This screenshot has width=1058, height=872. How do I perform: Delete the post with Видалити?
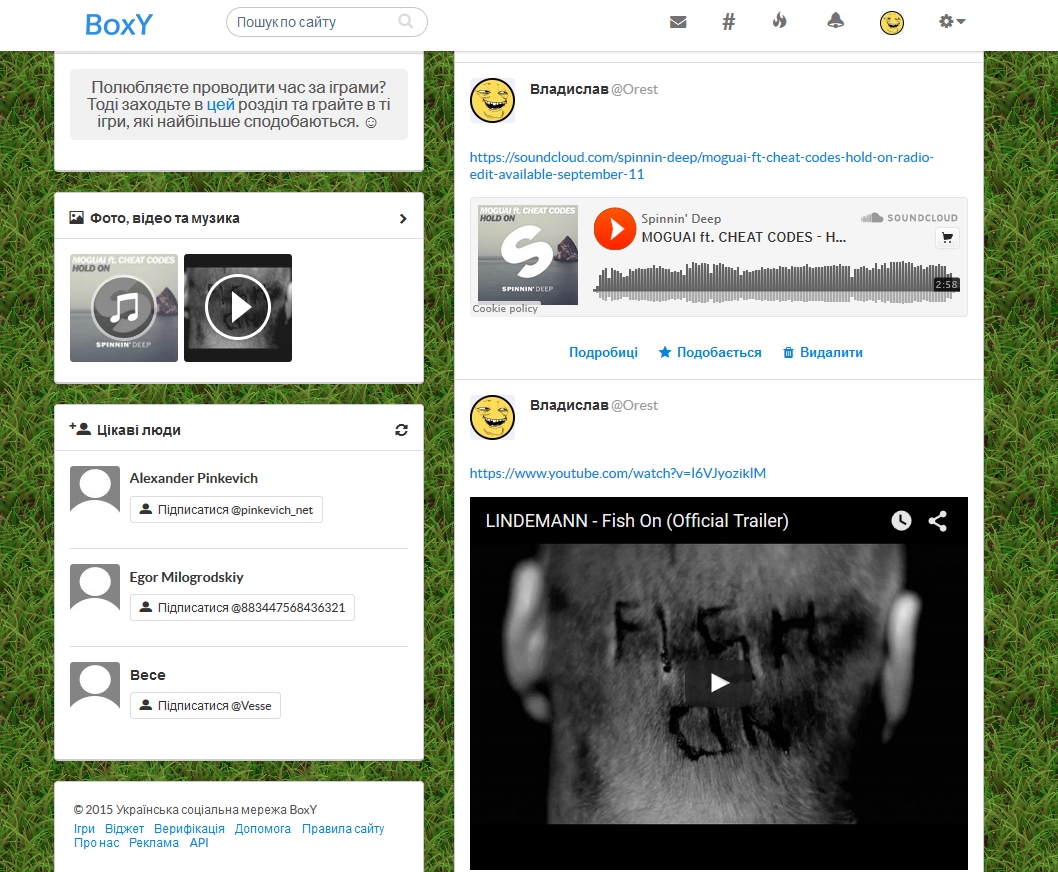point(822,352)
